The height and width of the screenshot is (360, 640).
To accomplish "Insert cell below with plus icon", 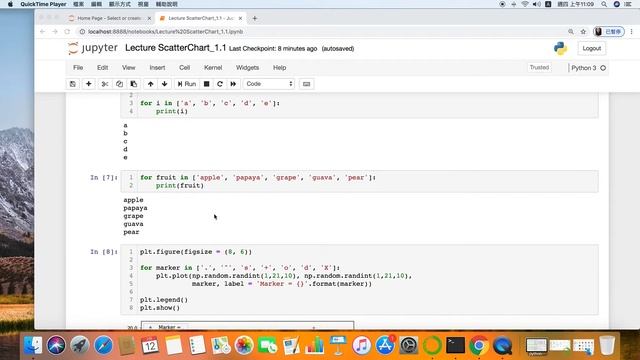I will tap(89, 84).
